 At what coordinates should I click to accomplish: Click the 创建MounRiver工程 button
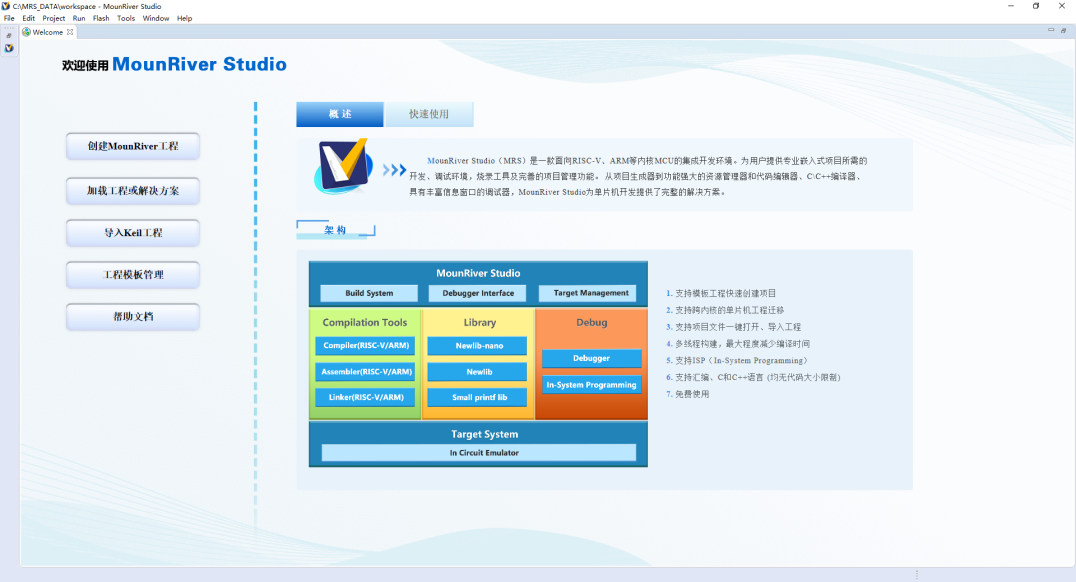[x=133, y=146]
